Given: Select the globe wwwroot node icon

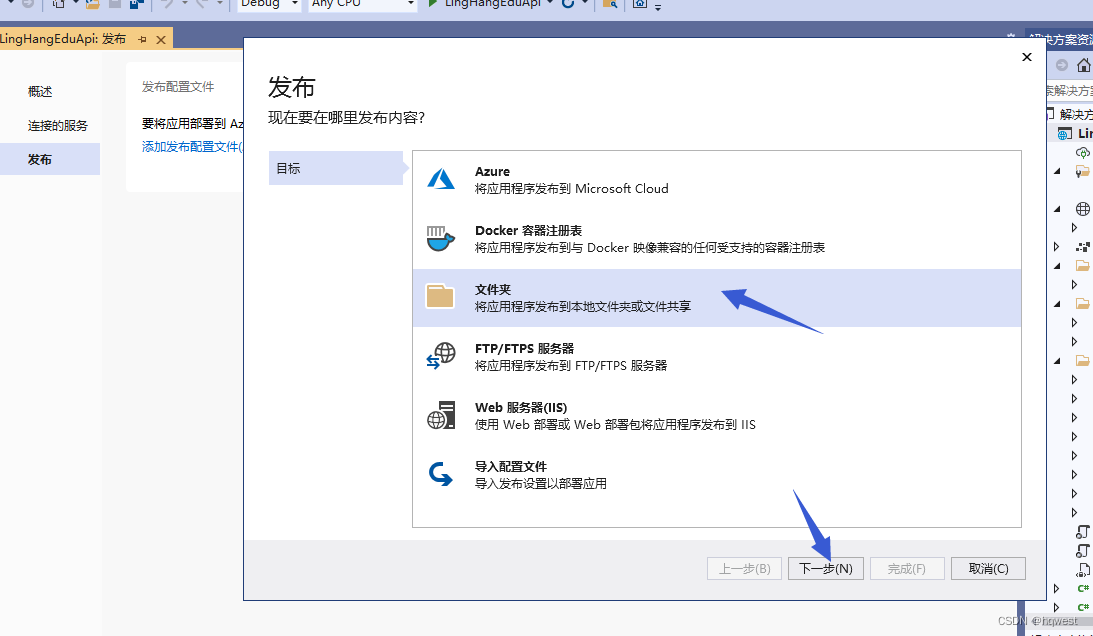Looking at the screenshot, I should tap(1083, 209).
